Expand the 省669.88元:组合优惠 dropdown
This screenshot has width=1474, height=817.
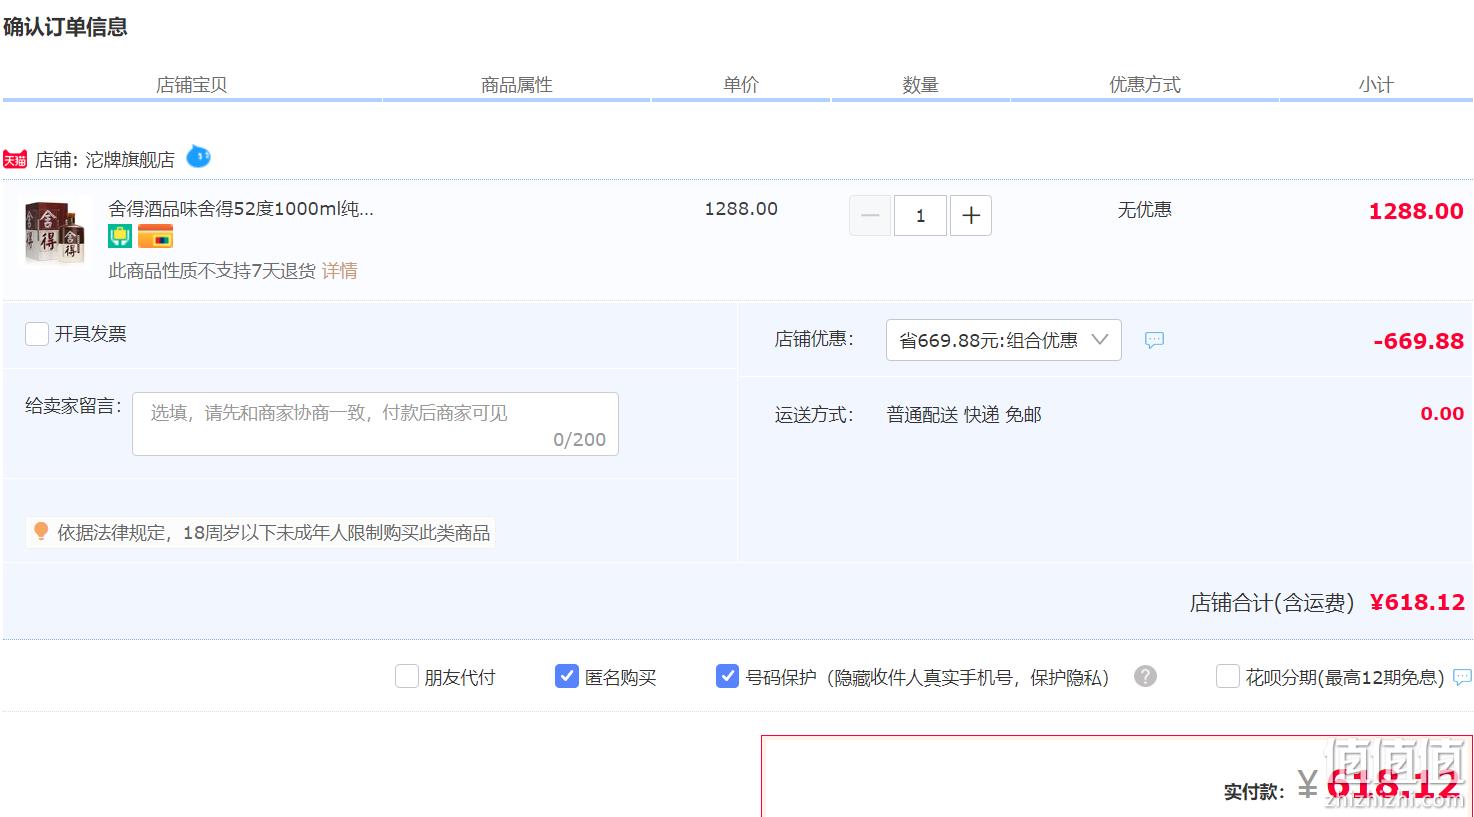[x=1004, y=340]
